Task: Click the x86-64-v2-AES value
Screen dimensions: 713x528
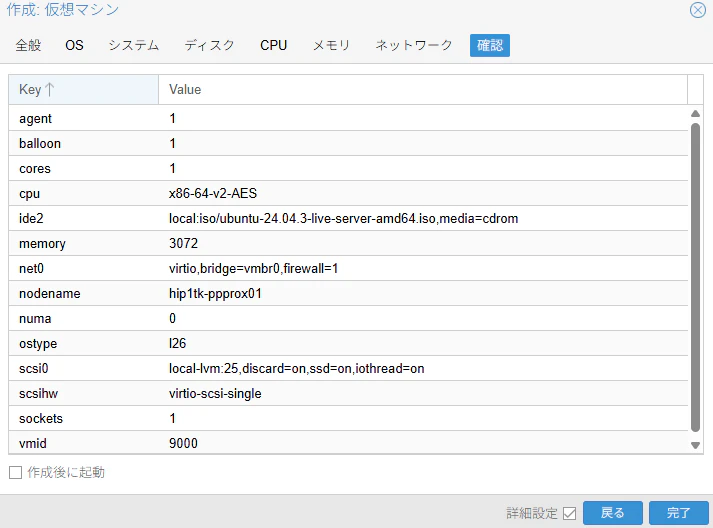Action: point(213,193)
